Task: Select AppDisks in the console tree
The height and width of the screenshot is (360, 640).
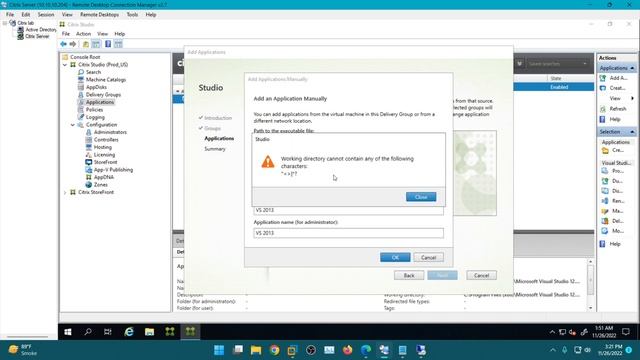Action: click(x=96, y=87)
